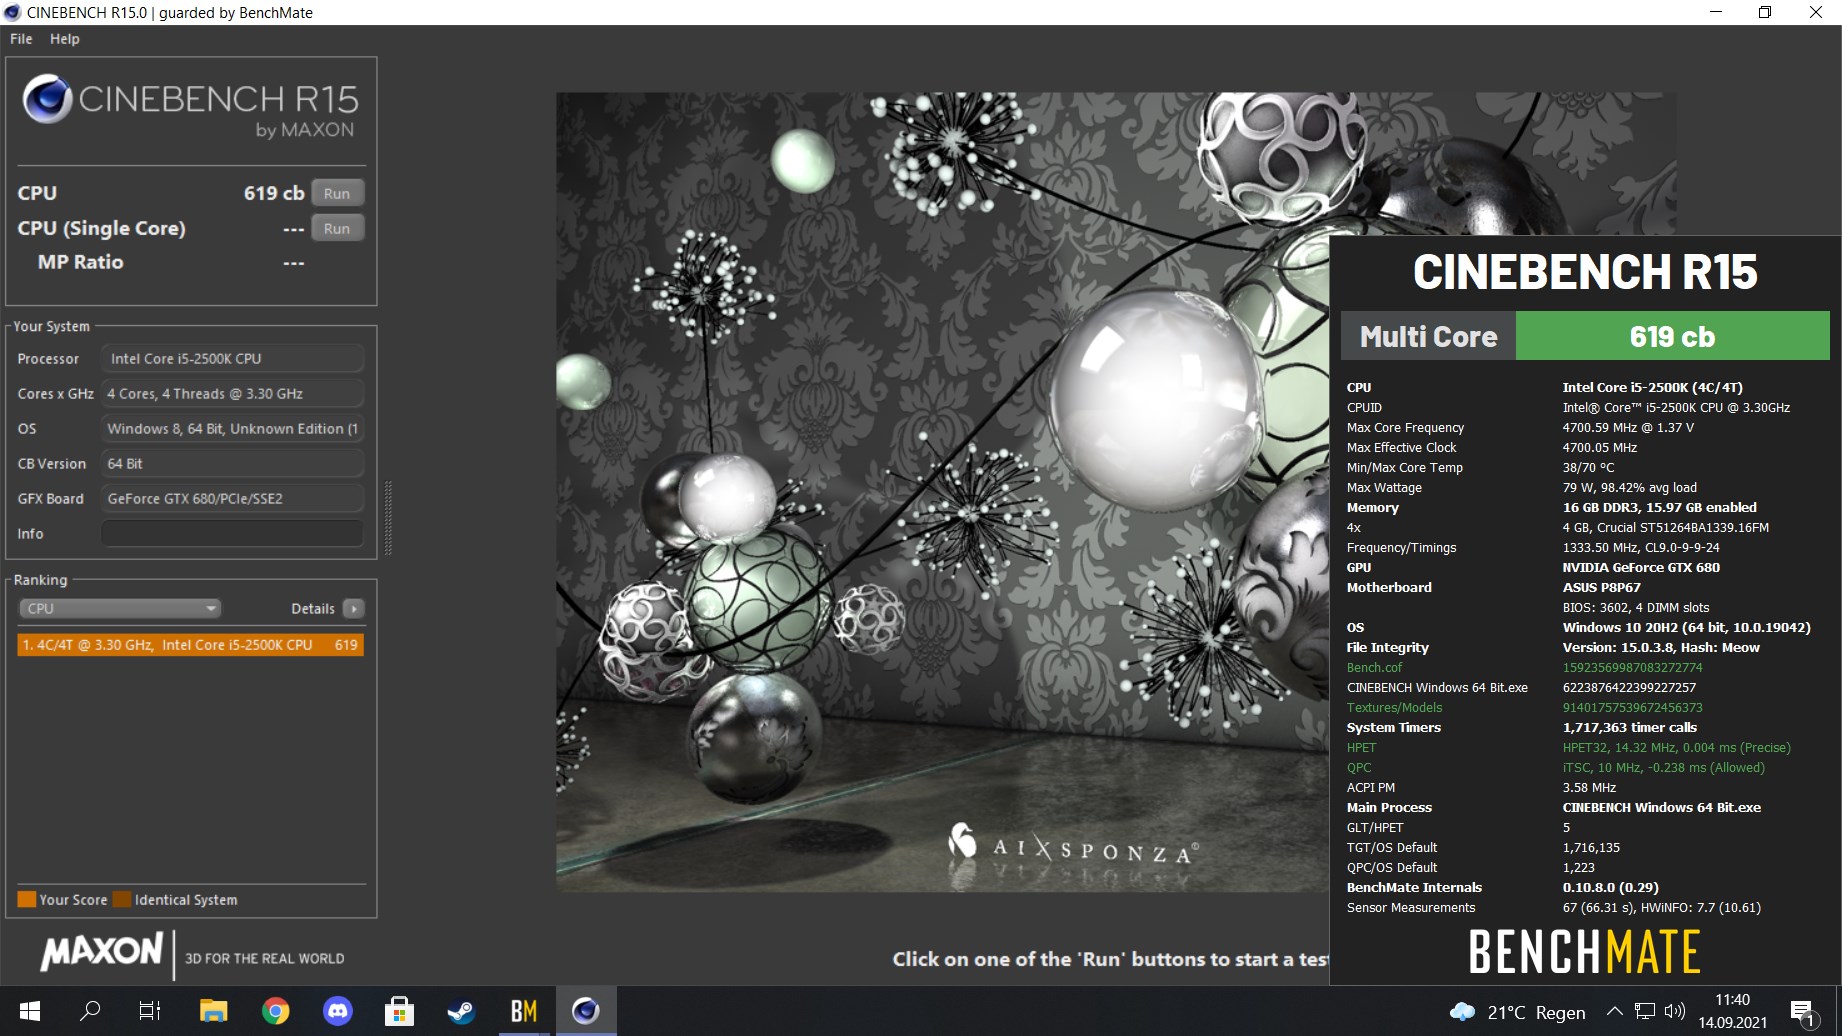Open File Explorer from the taskbar
Screen dimensions: 1842x1036
[213, 1011]
